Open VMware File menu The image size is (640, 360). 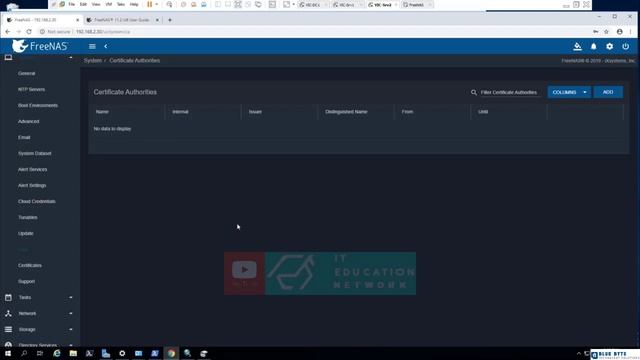(72, 4)
